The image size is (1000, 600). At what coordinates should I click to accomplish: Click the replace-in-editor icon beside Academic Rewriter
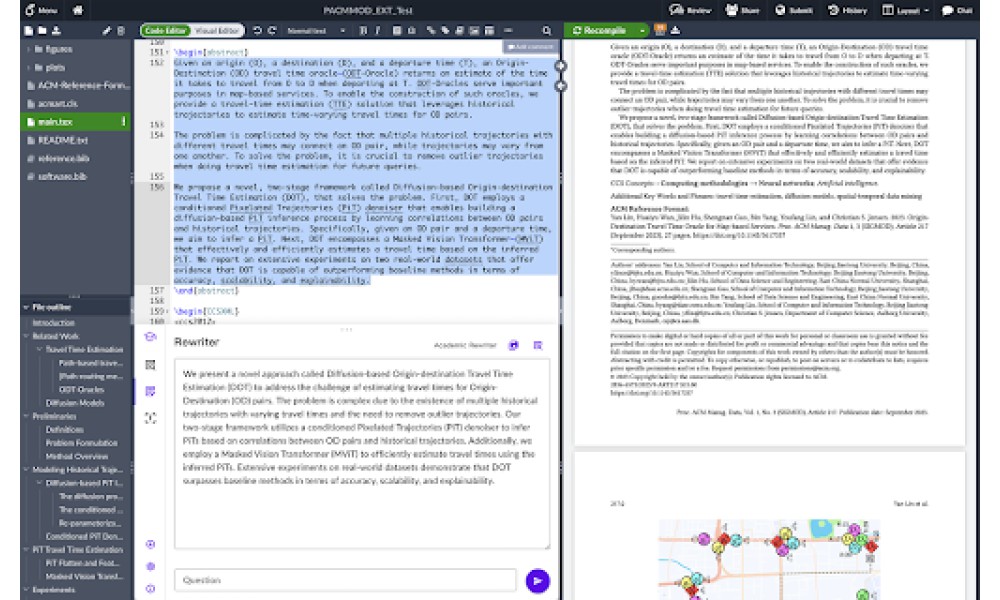click(513, 345)
